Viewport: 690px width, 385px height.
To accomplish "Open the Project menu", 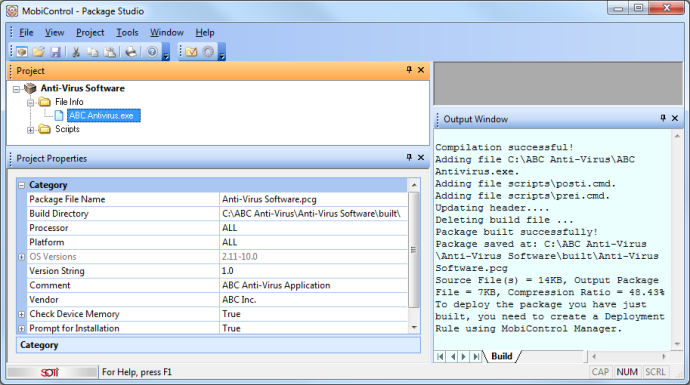I will click(x=90, y=33).
